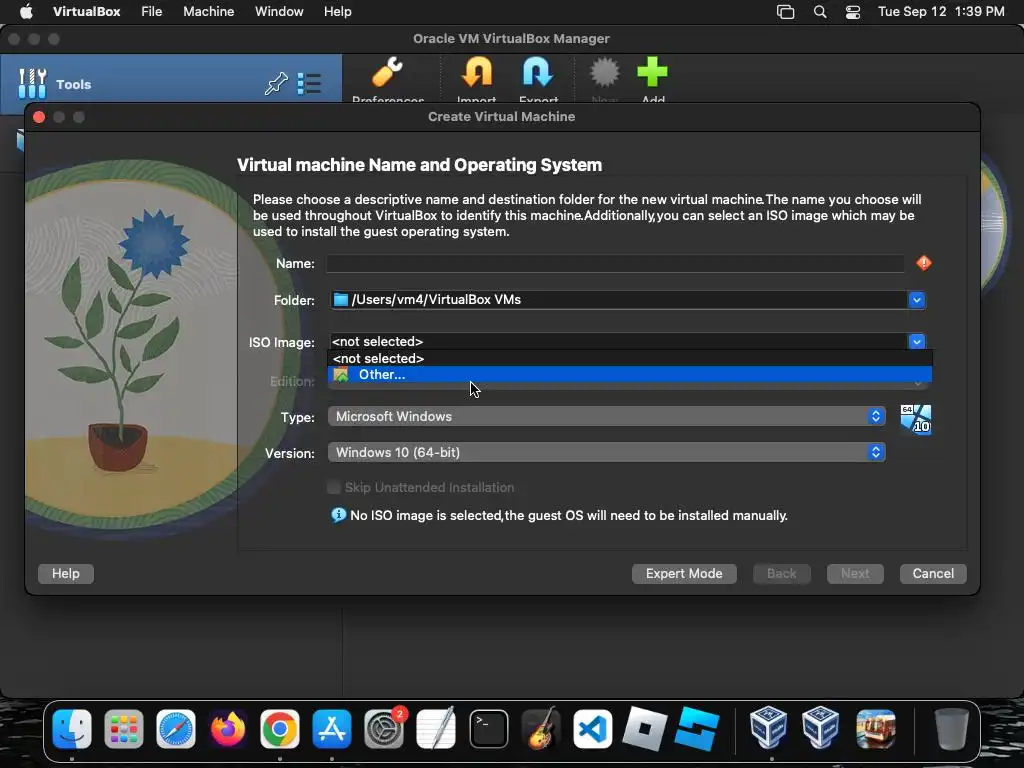Open Finder from the dock
1024x768 pixels.
(x=72, y=729)
